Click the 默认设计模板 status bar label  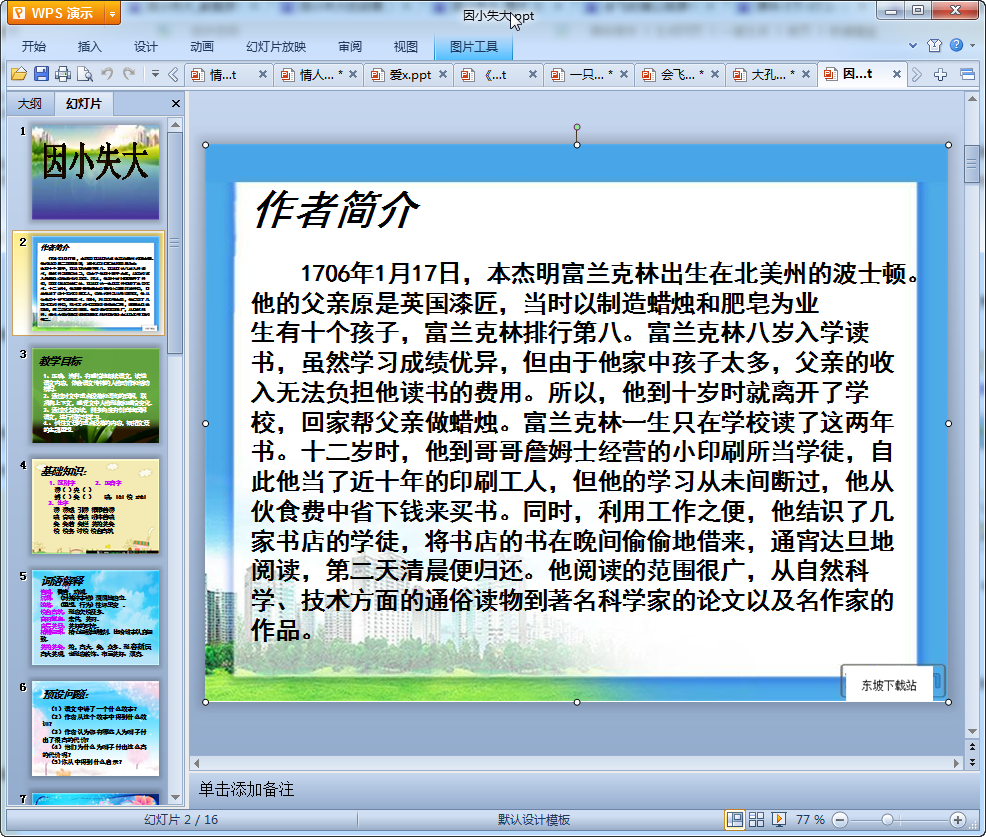pos(534,819)
